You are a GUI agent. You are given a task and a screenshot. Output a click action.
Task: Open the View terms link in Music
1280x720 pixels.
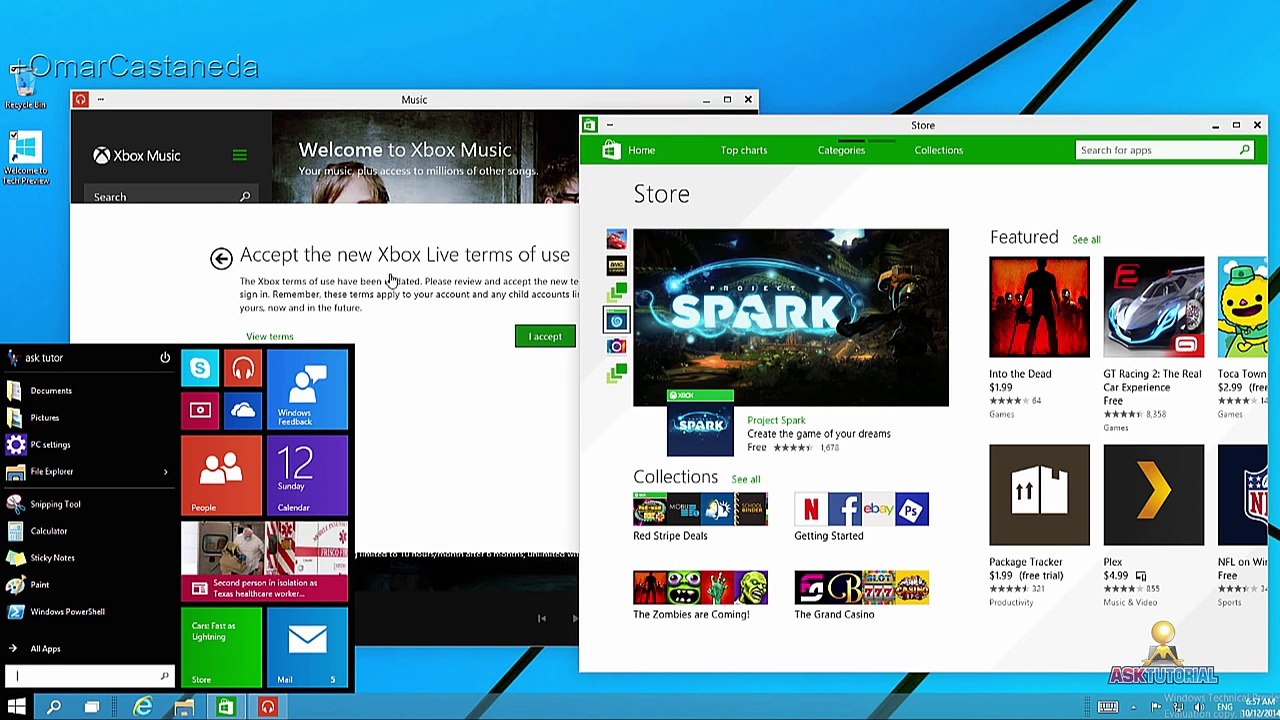[x=270, y=337]
